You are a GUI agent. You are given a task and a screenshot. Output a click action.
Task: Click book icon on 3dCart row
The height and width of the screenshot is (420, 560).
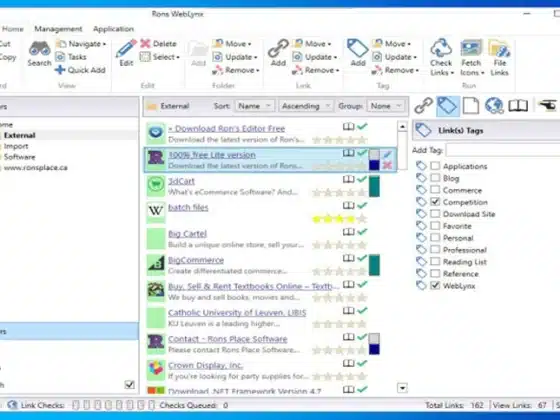tap(349, 179)
